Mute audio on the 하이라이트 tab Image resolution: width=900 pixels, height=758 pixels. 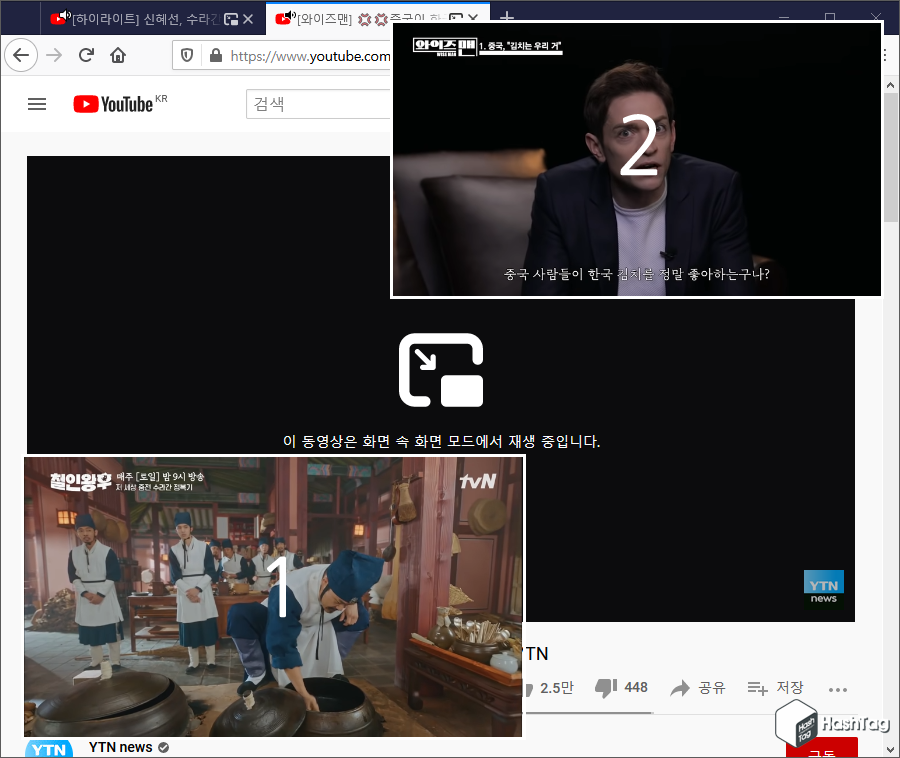62,16
